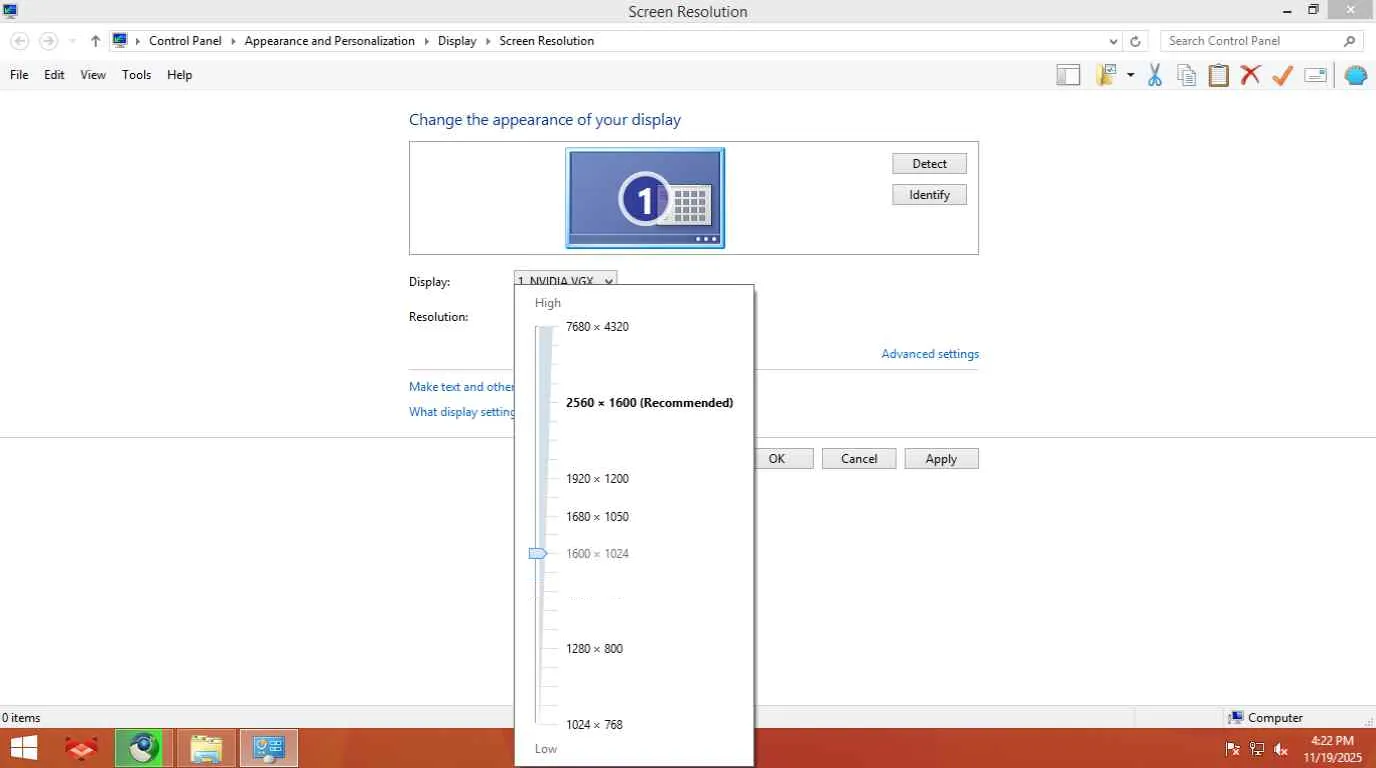
Task: Click the orange checkmark toolbar icon
Action: [x=1282, y=75]
